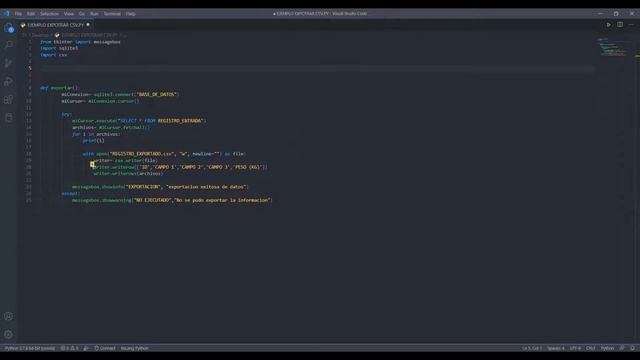Click 'writer= csv.writer(file)' line
This screenshot has height=360, width=640.
click(125, 160)
